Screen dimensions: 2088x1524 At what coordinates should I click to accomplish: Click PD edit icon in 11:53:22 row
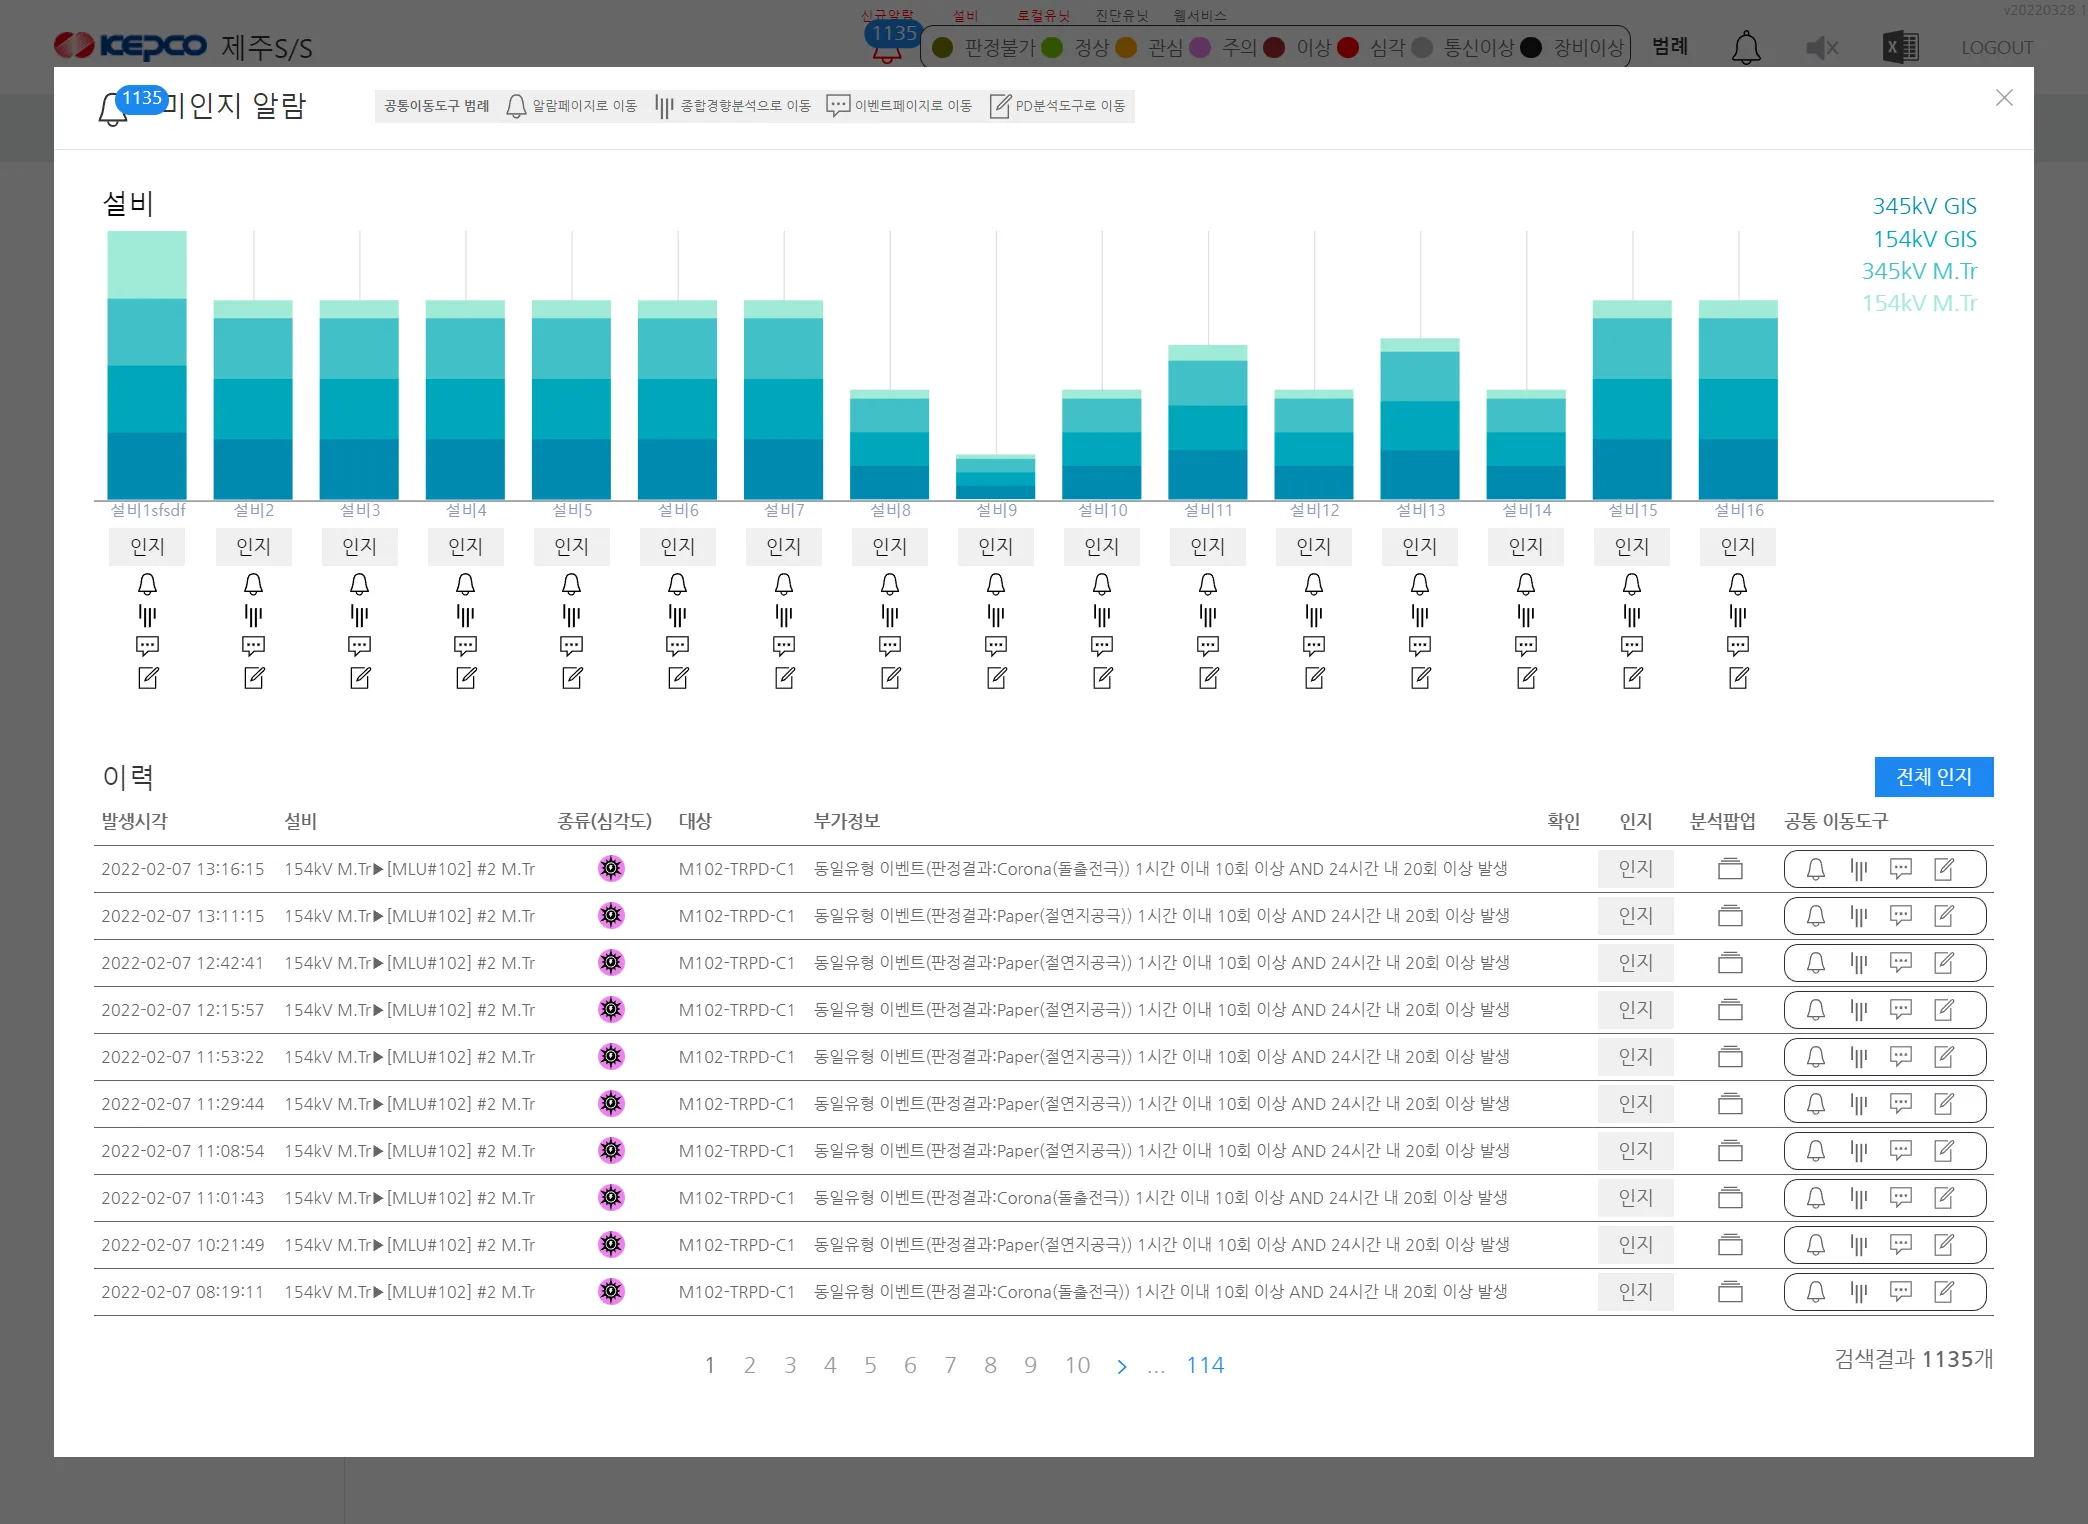click(1944, 1057)
